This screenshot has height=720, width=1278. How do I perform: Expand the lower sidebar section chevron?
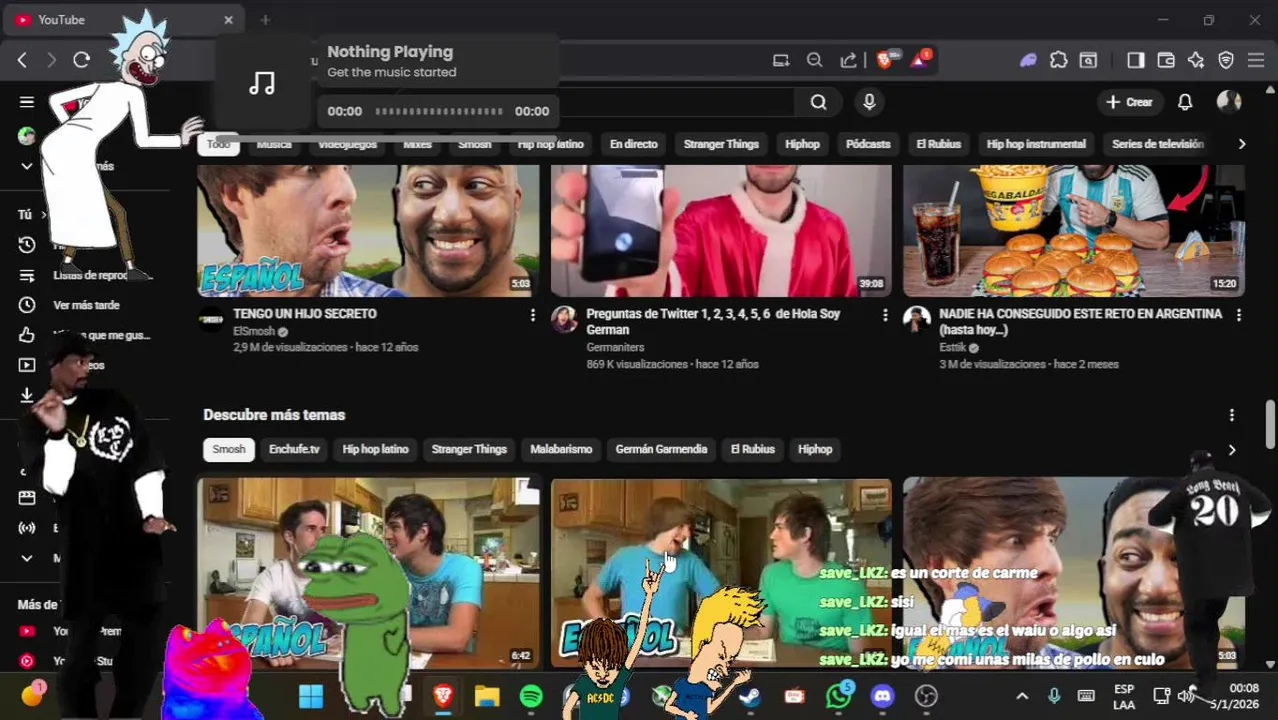point(27,558)
